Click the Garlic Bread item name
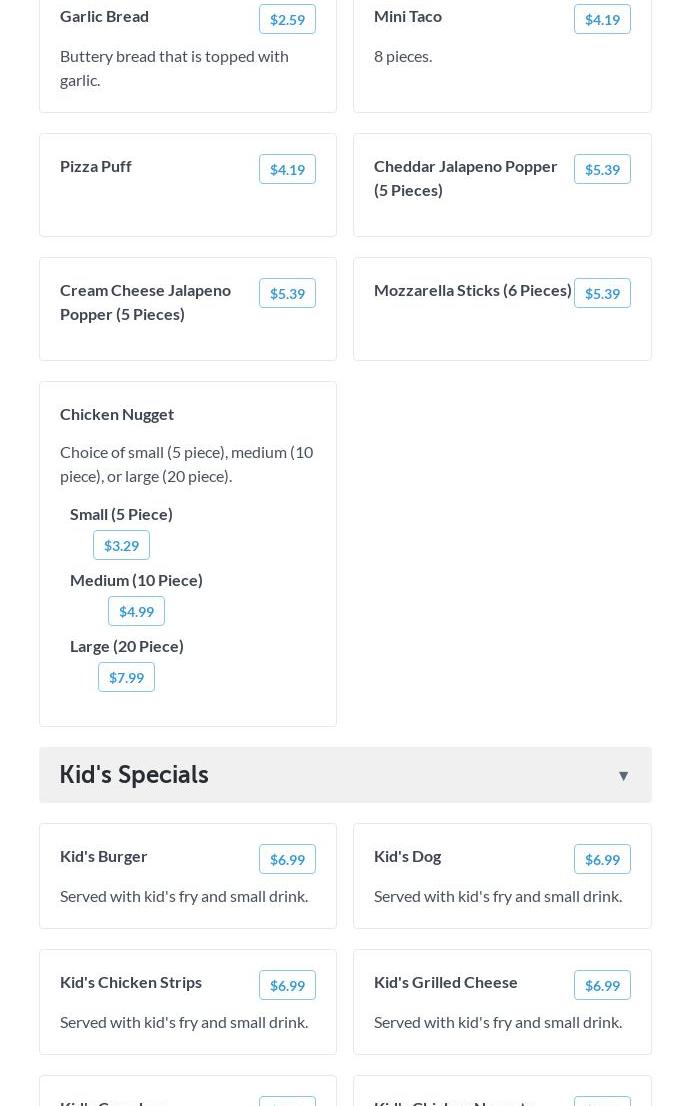 click(104, 16)
